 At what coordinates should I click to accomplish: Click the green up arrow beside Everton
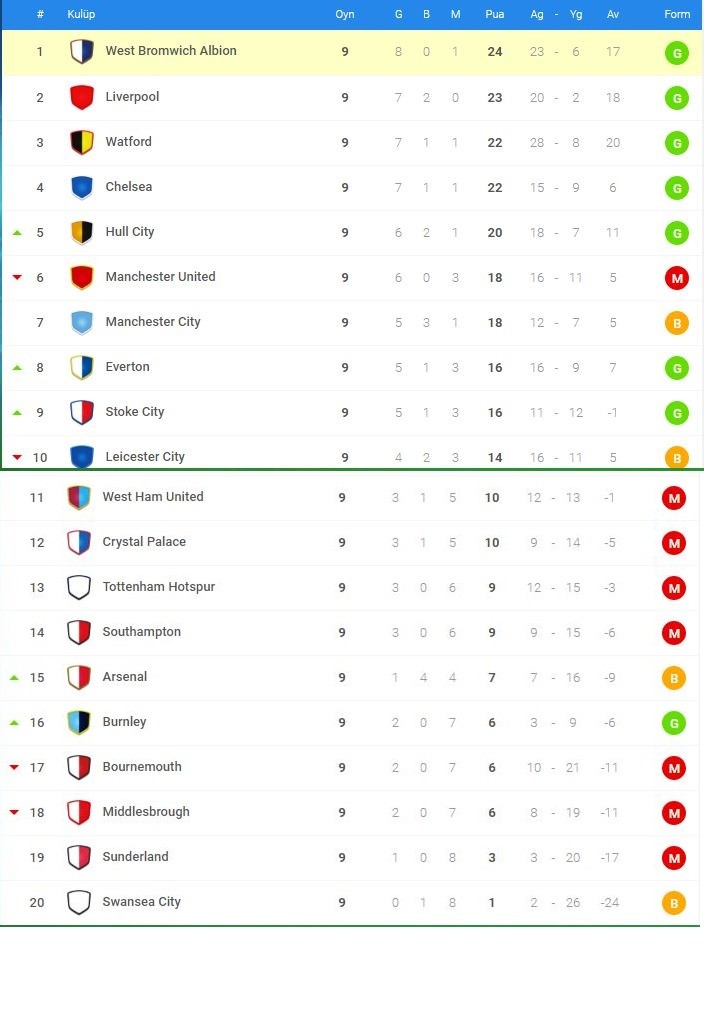click(x=17, y=367)
